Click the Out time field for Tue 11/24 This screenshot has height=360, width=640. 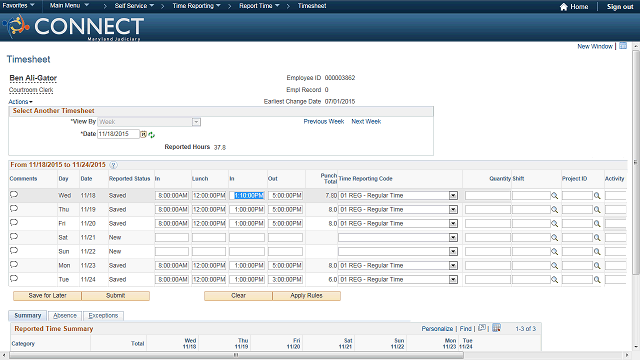285,280
